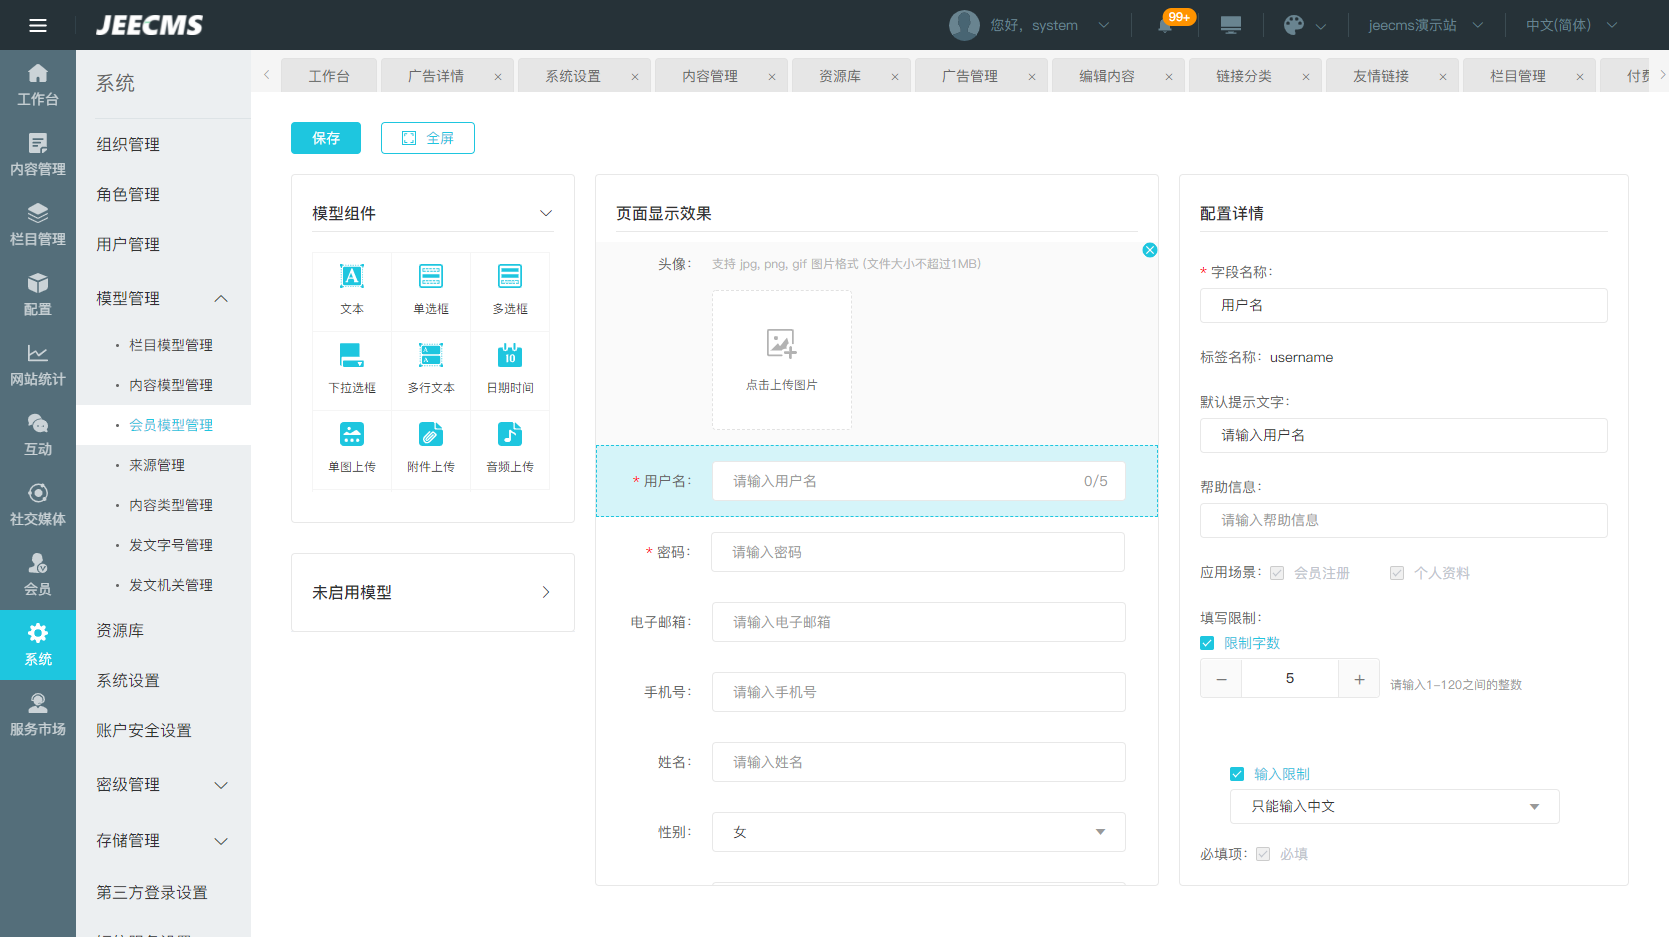Viewport: 1669px width, 937px height.
Task: Add a 多行文本 component
Action: coord(431,370)
